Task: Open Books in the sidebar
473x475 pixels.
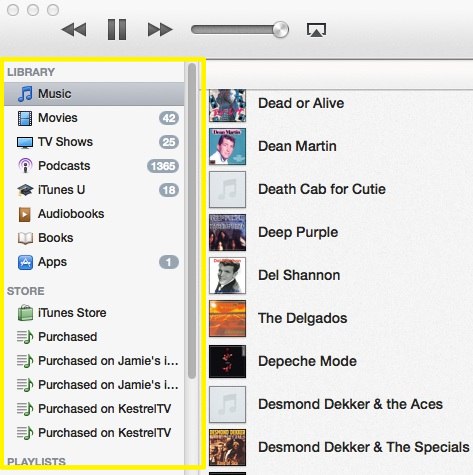Action: point(94,238)
